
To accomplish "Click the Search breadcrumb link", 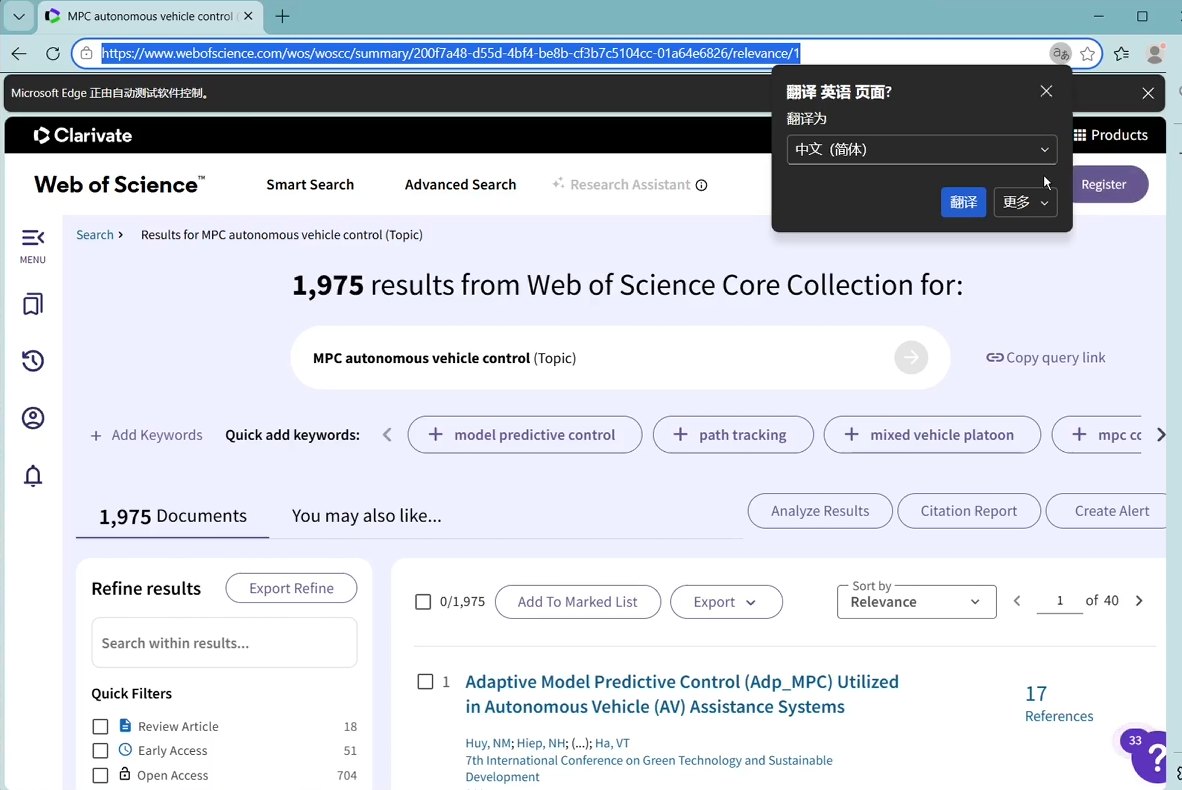I will click(x=94, y=234).
